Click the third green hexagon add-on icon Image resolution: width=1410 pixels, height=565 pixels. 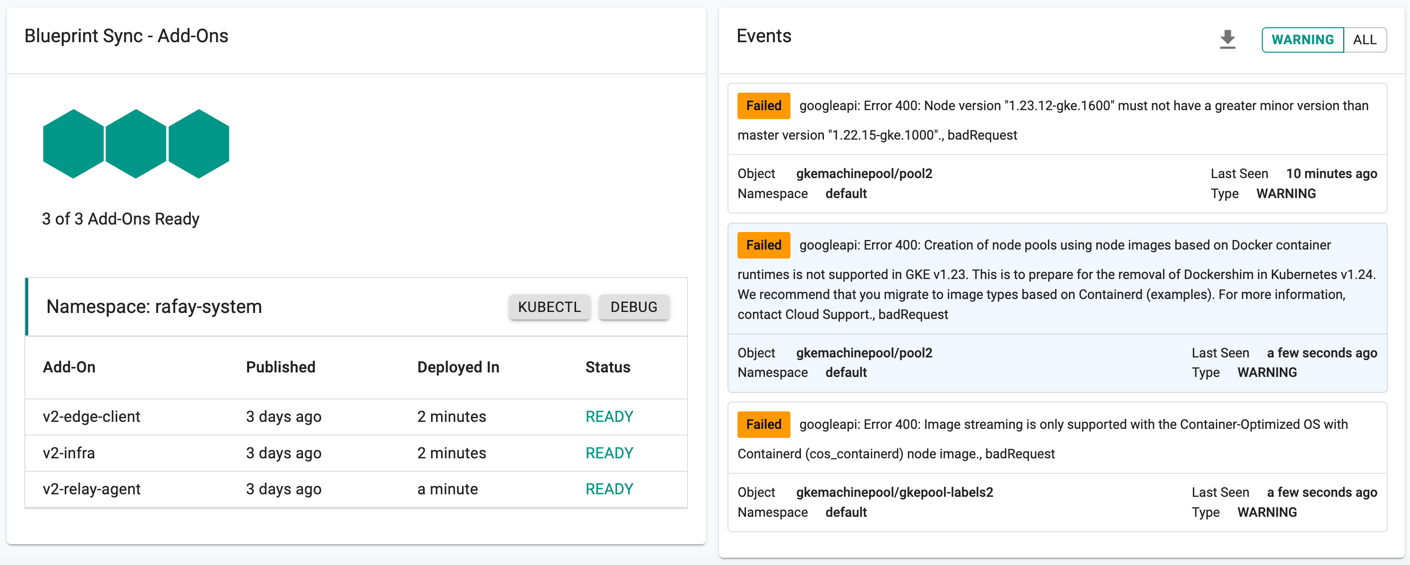coord(199,144)
